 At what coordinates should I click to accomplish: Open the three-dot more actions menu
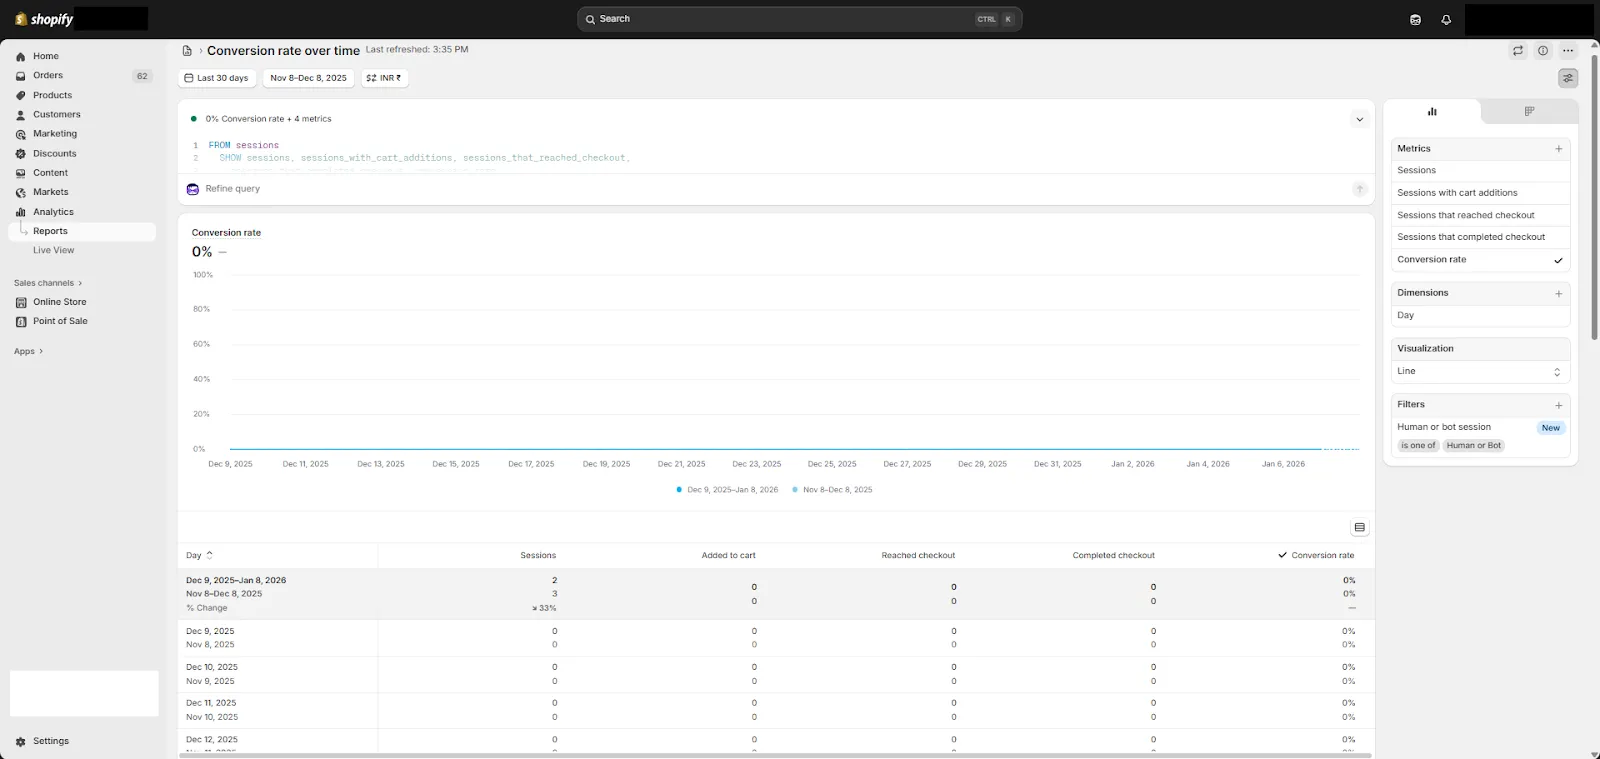tap(1568, 51)
